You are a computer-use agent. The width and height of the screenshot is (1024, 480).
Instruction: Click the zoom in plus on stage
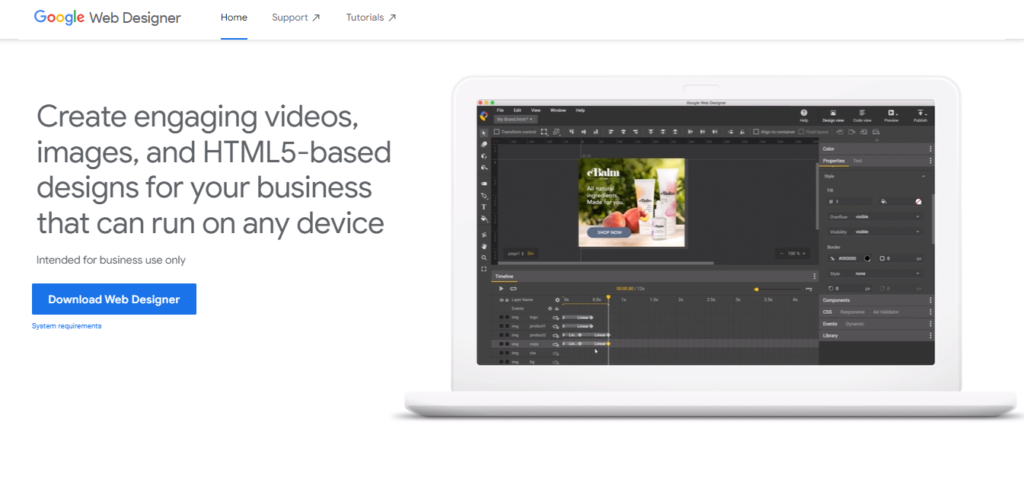pos(804,253)
